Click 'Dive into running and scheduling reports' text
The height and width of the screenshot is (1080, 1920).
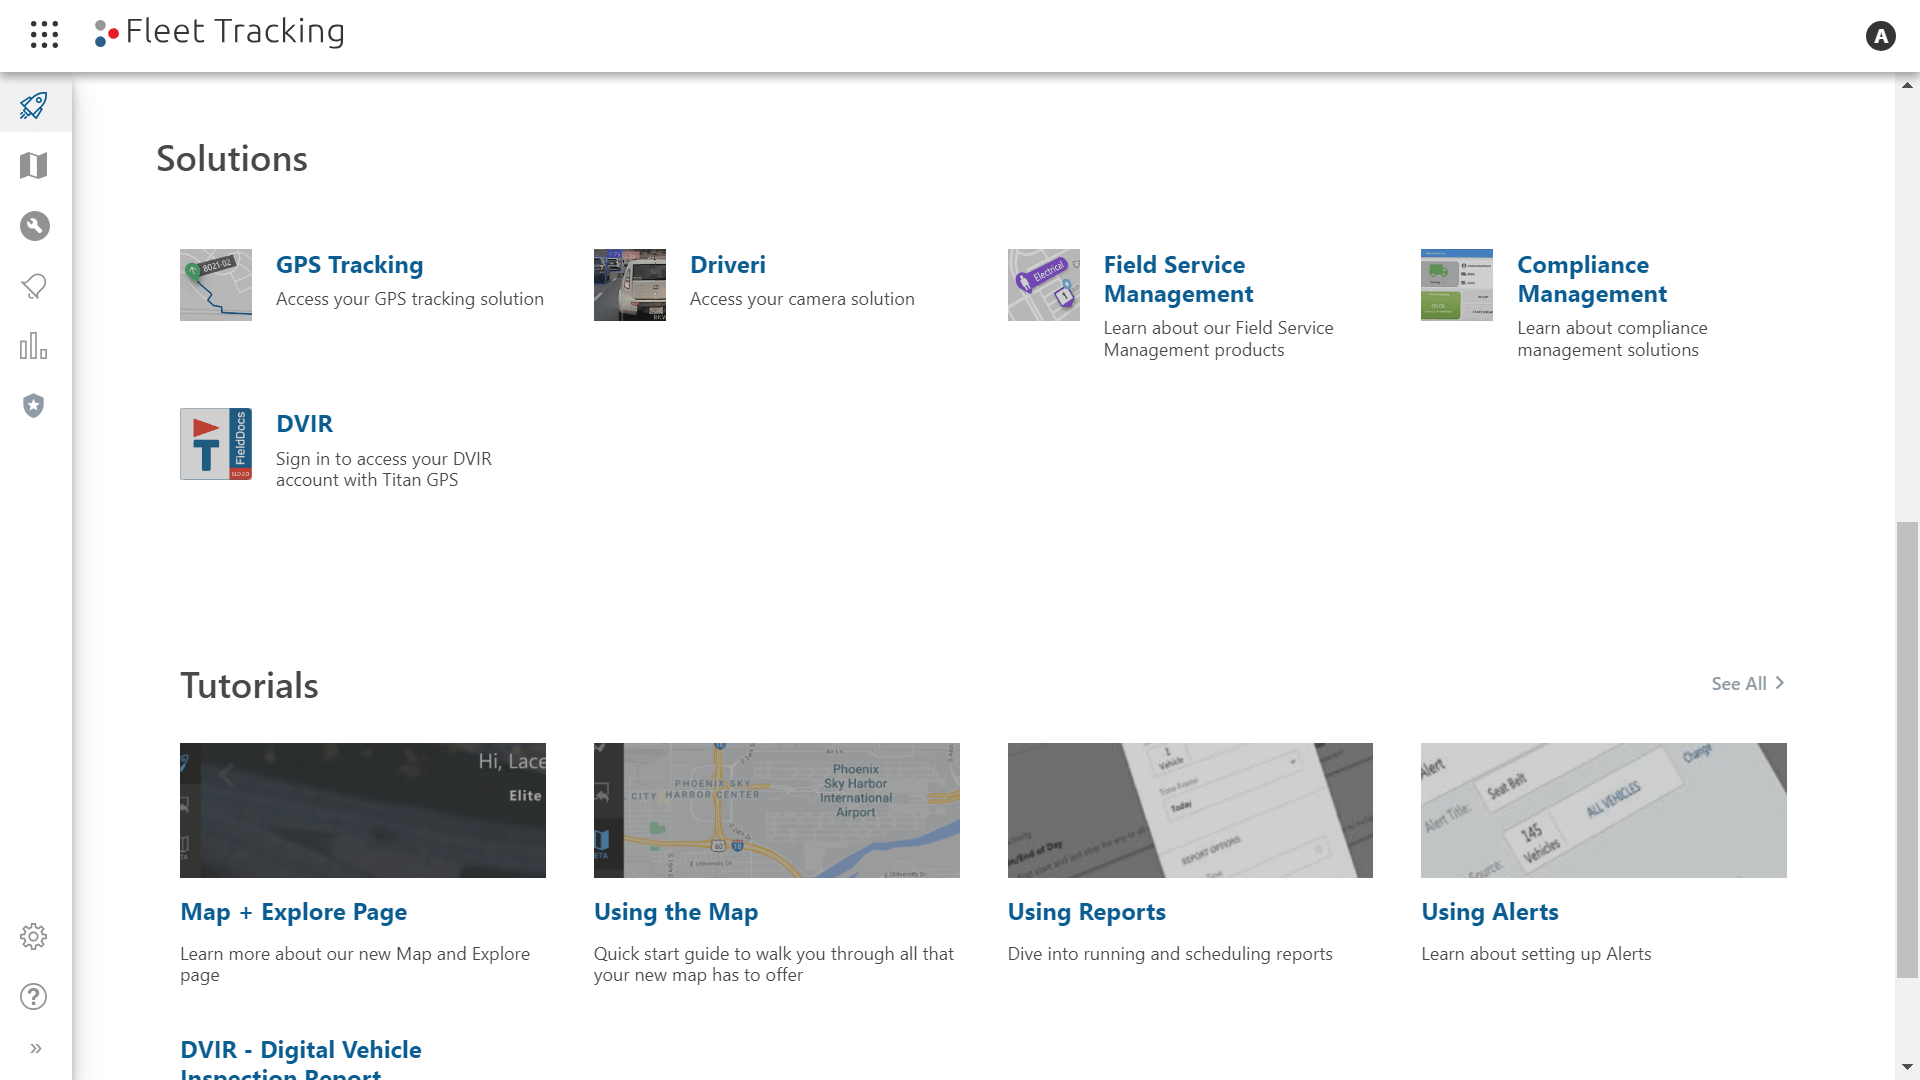[1170, 954]
